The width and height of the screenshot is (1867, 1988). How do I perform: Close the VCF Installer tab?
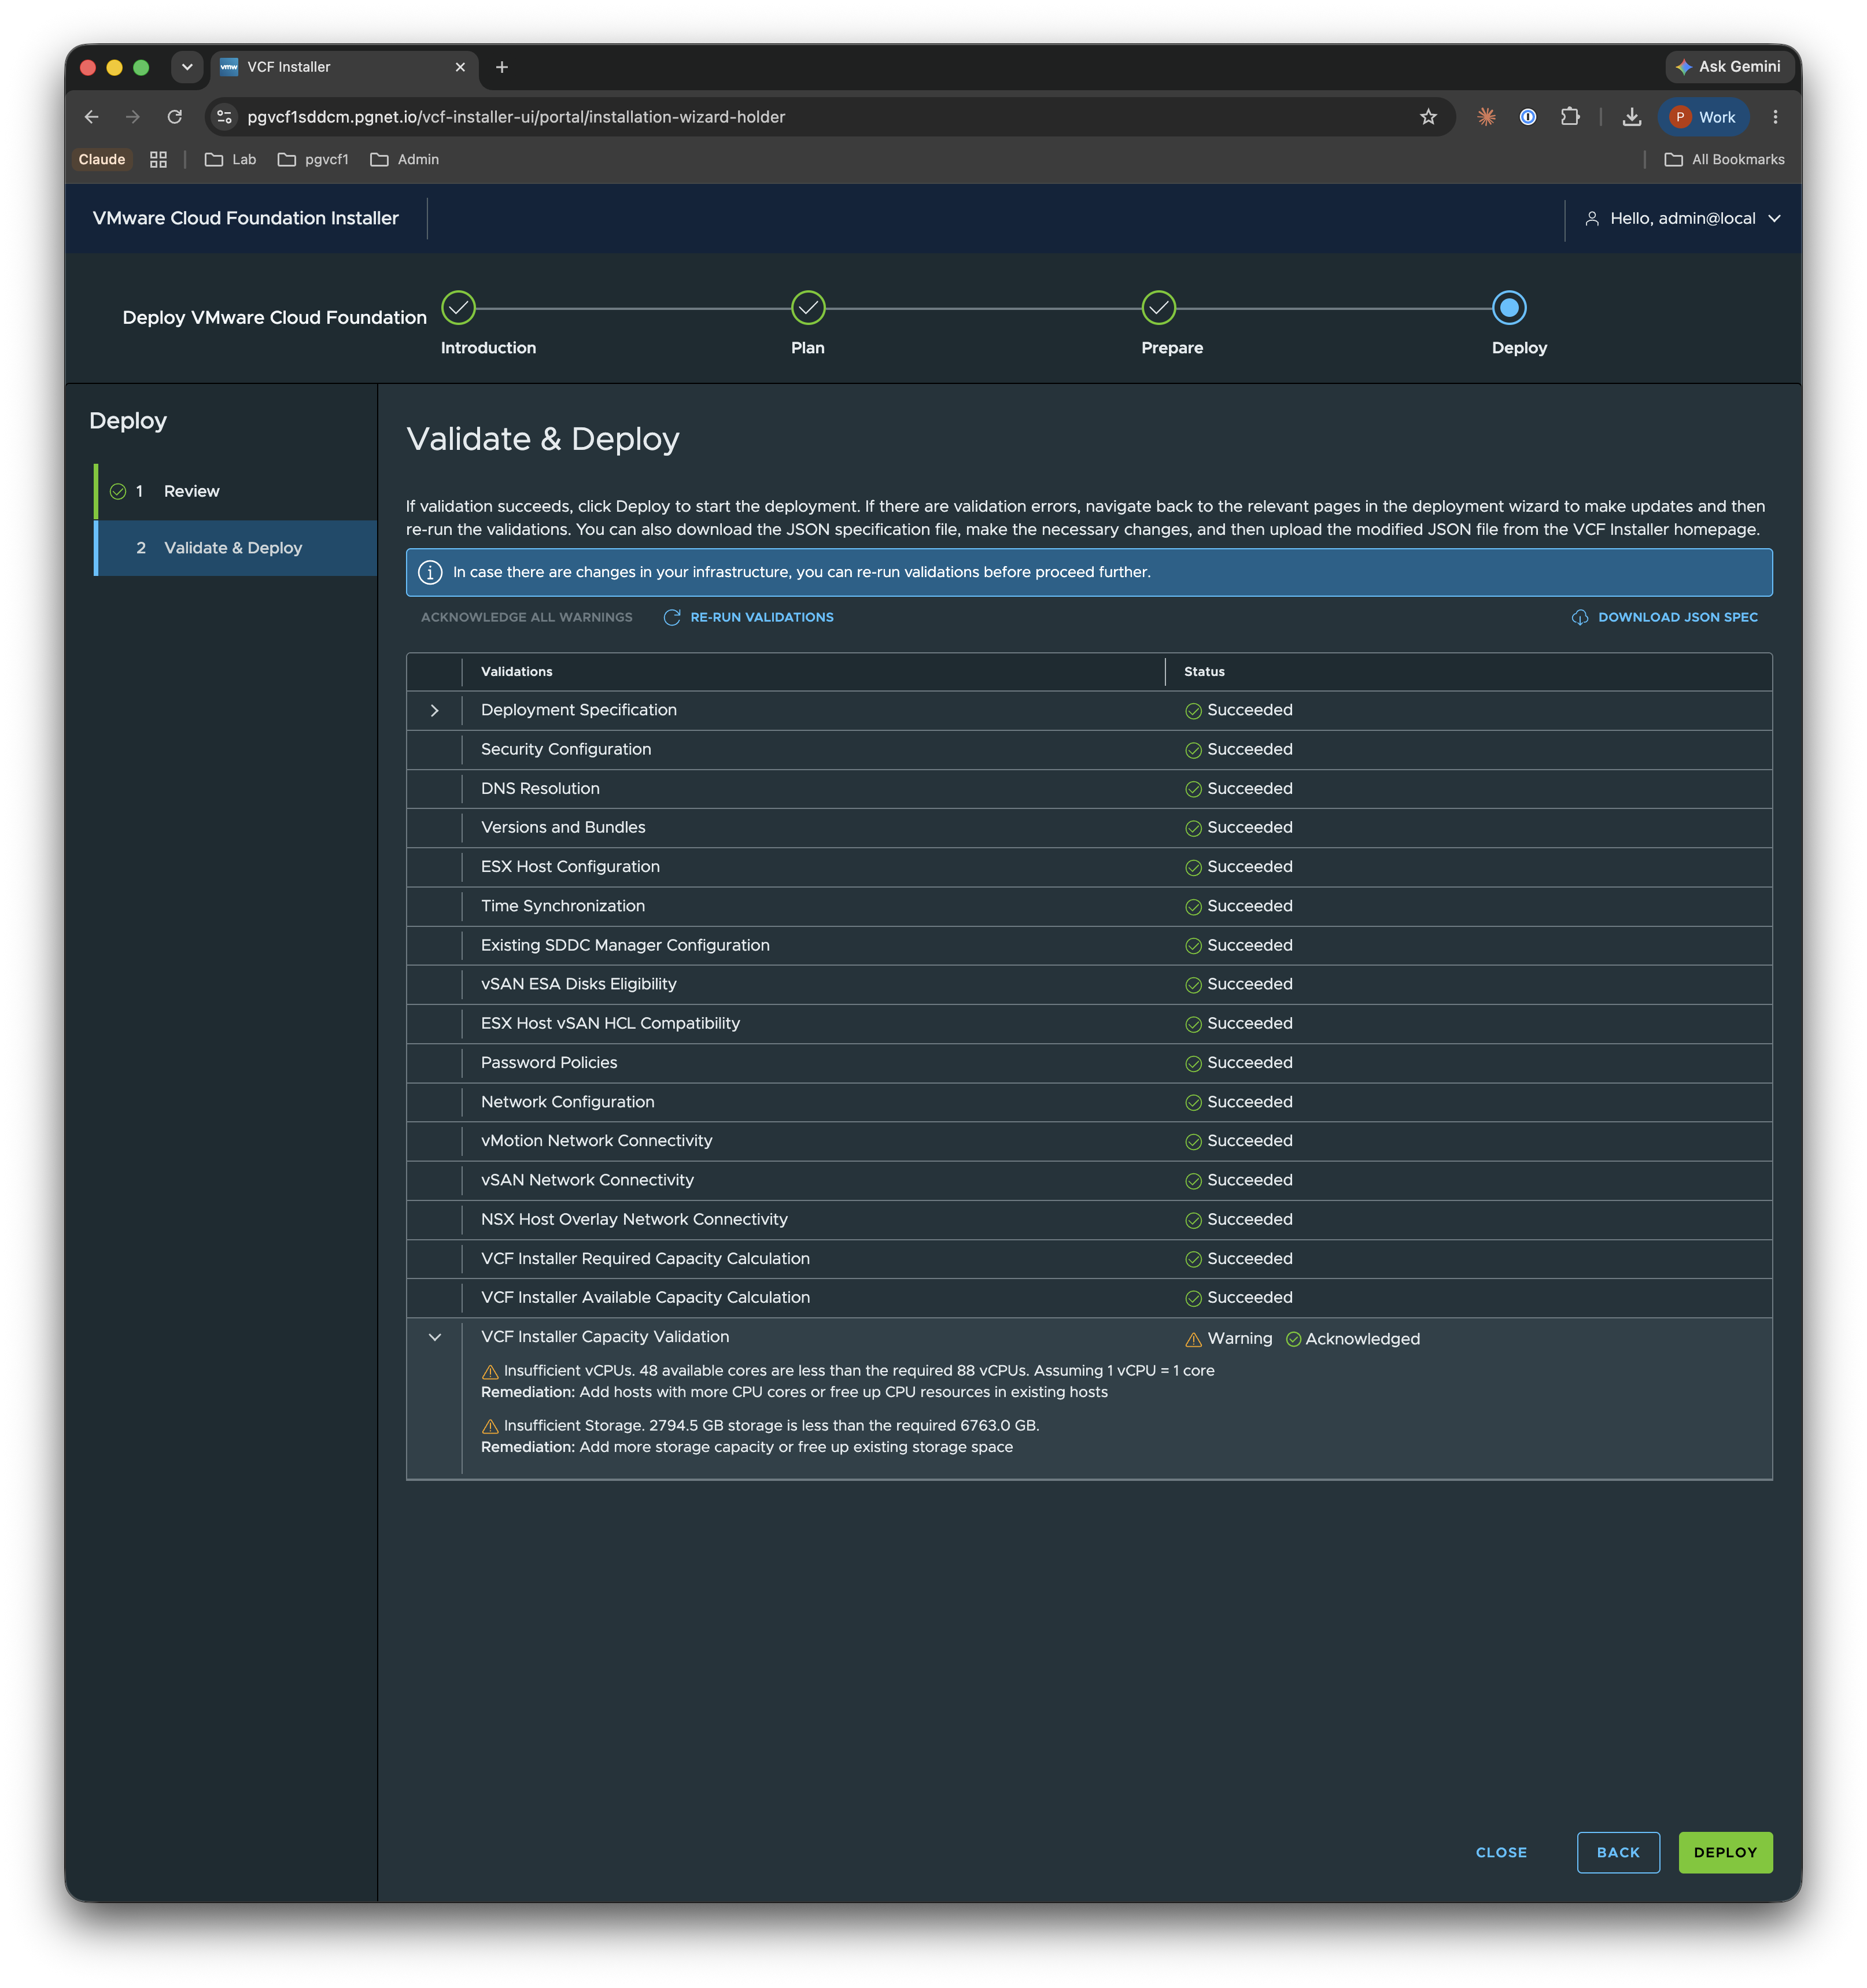(460, 67)
